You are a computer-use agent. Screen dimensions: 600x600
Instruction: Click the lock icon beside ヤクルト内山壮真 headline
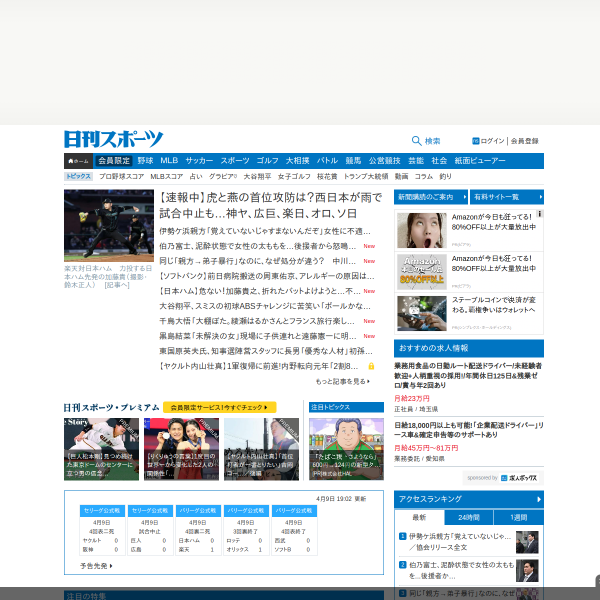(371, 366)
